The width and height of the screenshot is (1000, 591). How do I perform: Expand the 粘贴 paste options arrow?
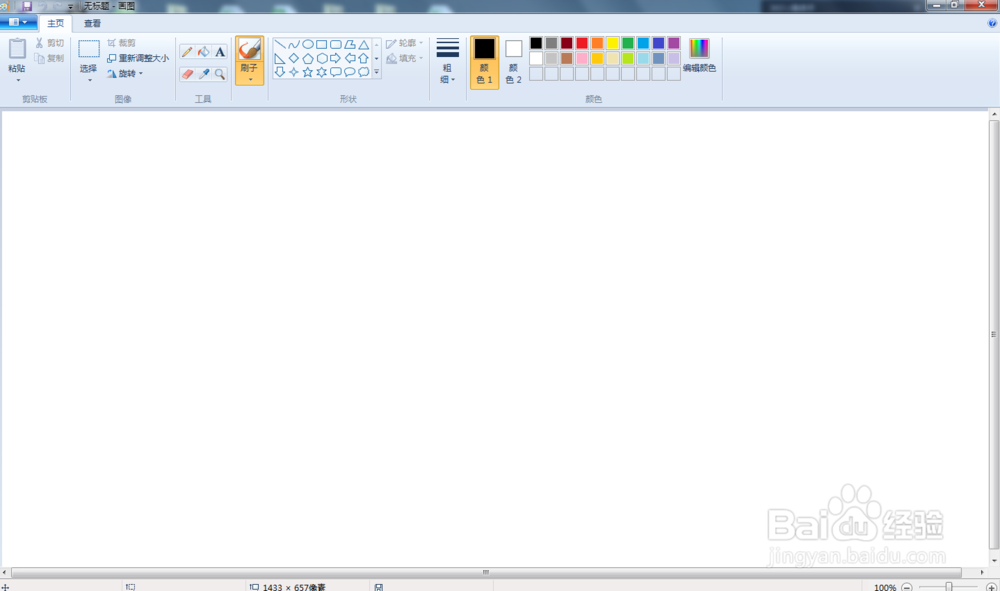pos(17,80)
